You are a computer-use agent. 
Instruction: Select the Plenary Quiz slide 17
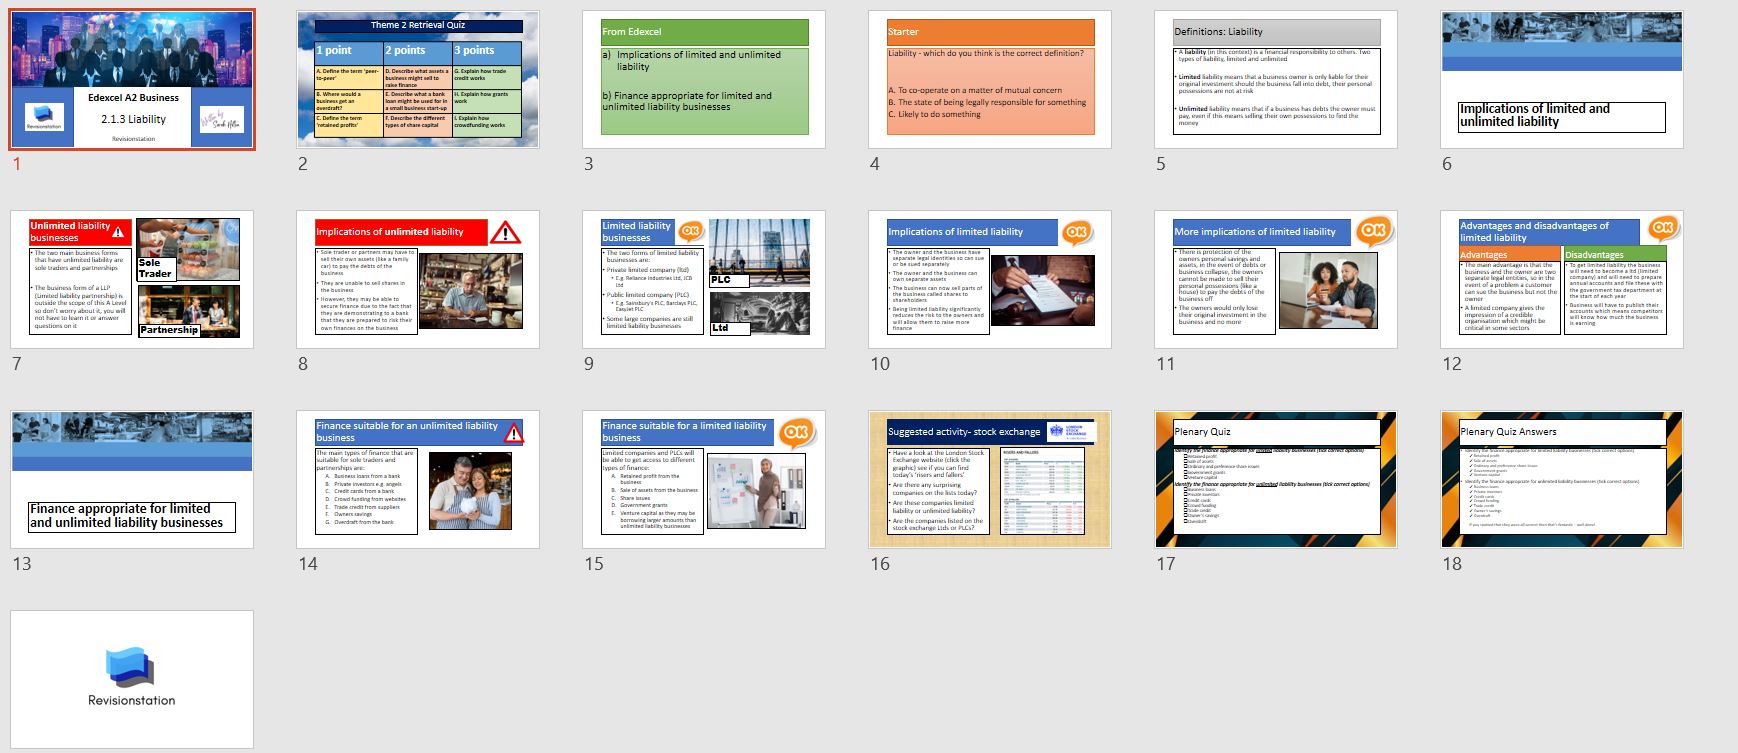[x=1276, y=480]
